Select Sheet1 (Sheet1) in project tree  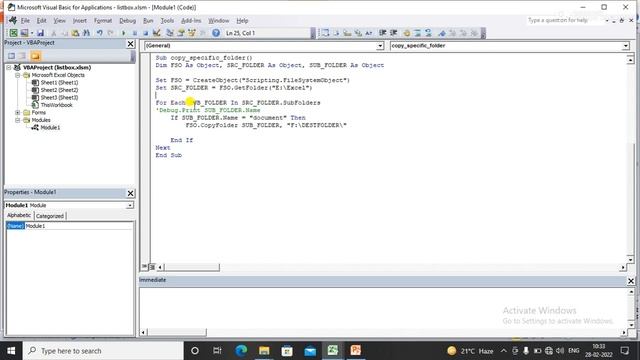(59, 82)
